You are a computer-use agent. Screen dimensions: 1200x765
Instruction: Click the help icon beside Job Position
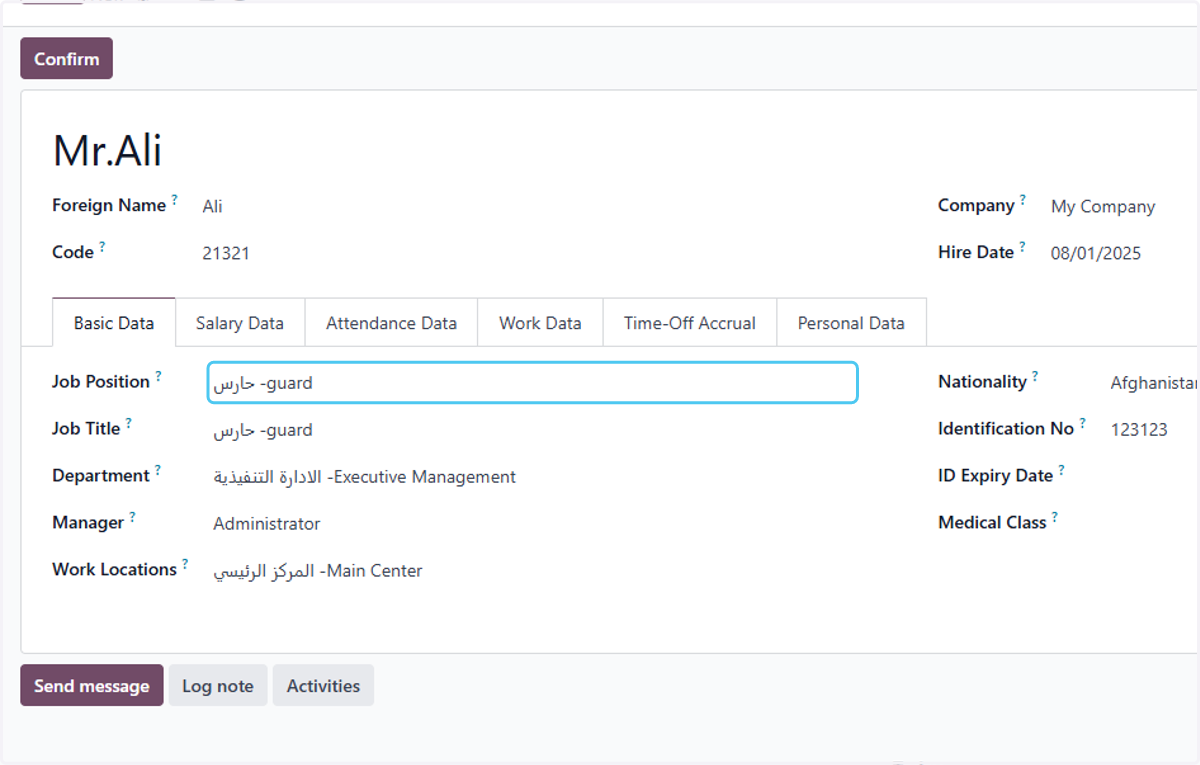click(x=158, y=376)
